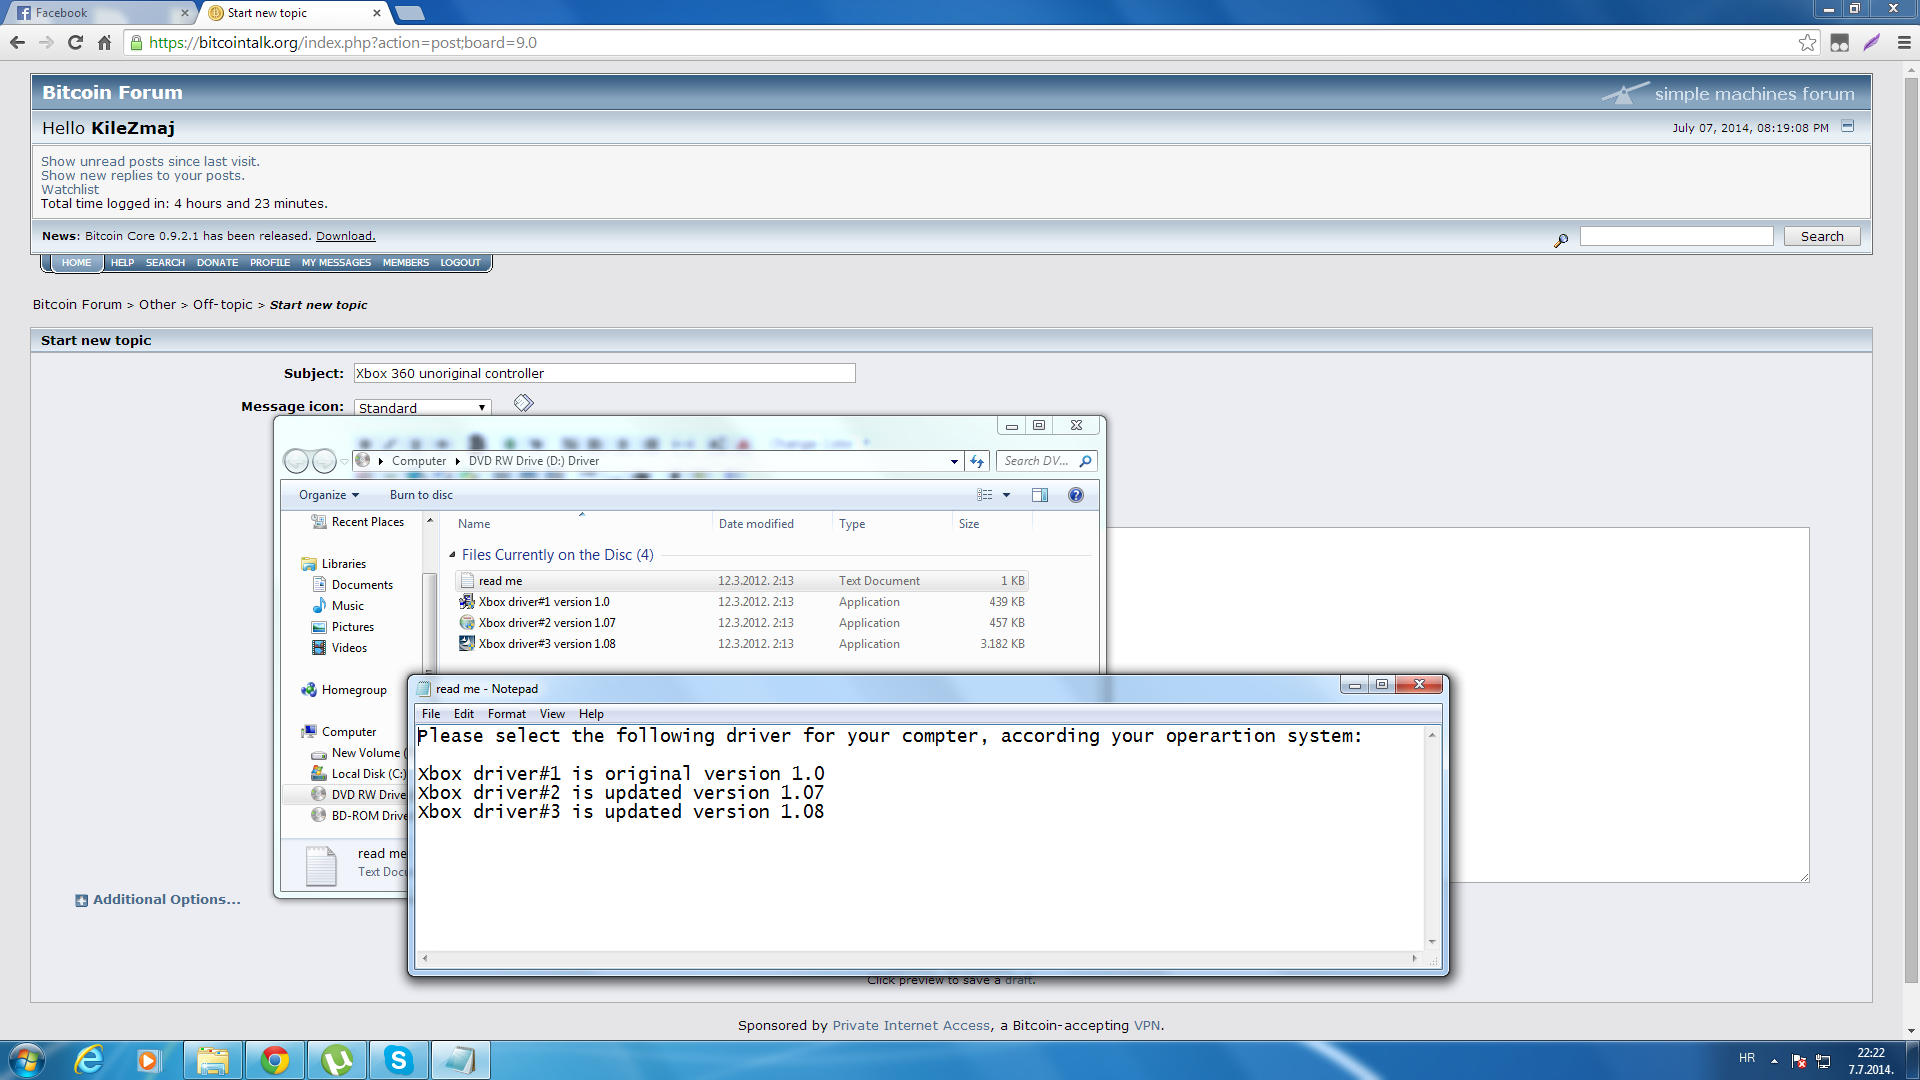Select Local Disk (C:) in sidebar
Viewport: 1920px width, 1080px height.
359,774
